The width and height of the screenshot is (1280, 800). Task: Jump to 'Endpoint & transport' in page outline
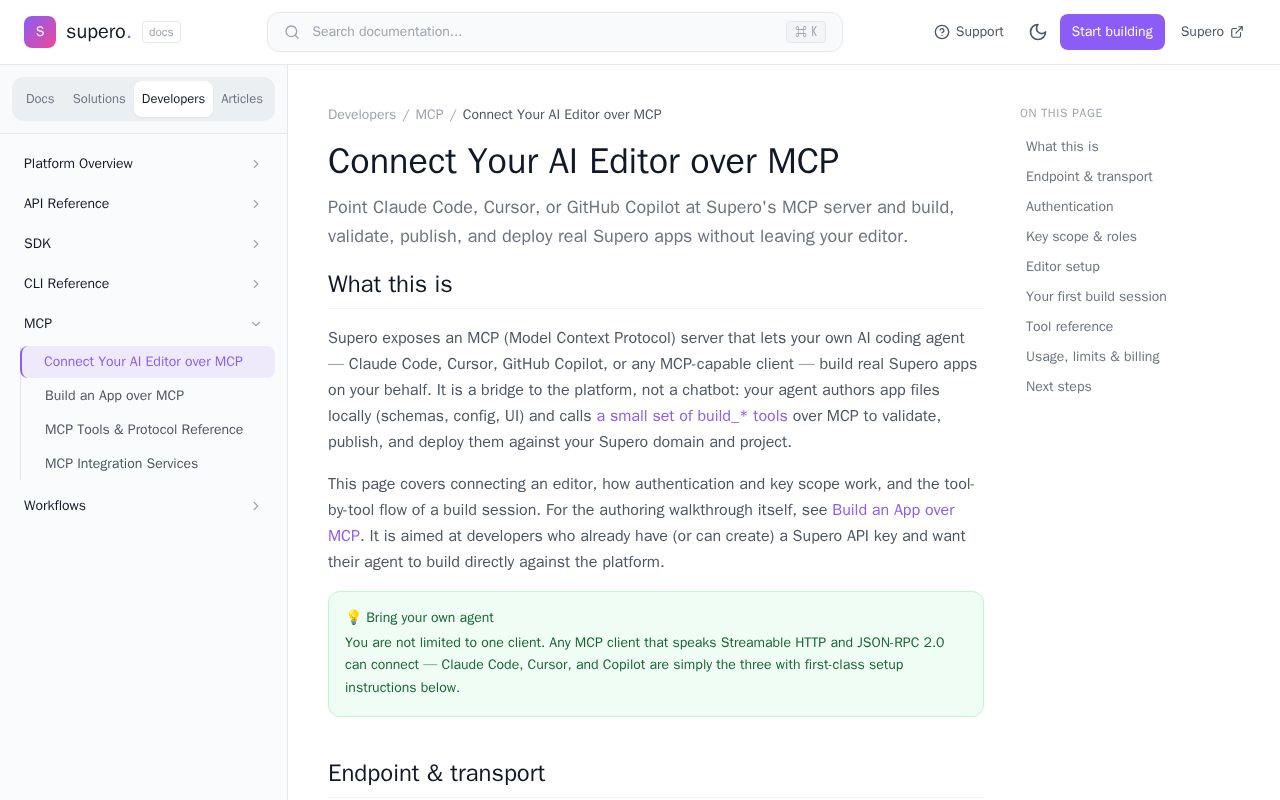[x=1089, y=177]
